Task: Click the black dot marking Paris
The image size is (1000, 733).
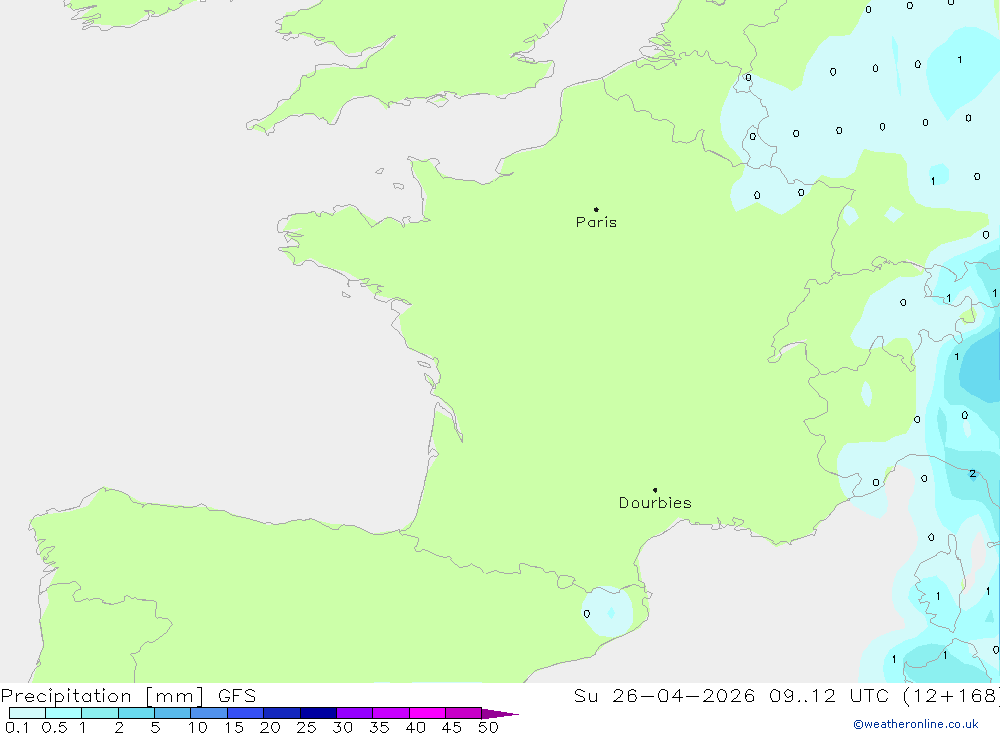Action: [x=596, y=209]
